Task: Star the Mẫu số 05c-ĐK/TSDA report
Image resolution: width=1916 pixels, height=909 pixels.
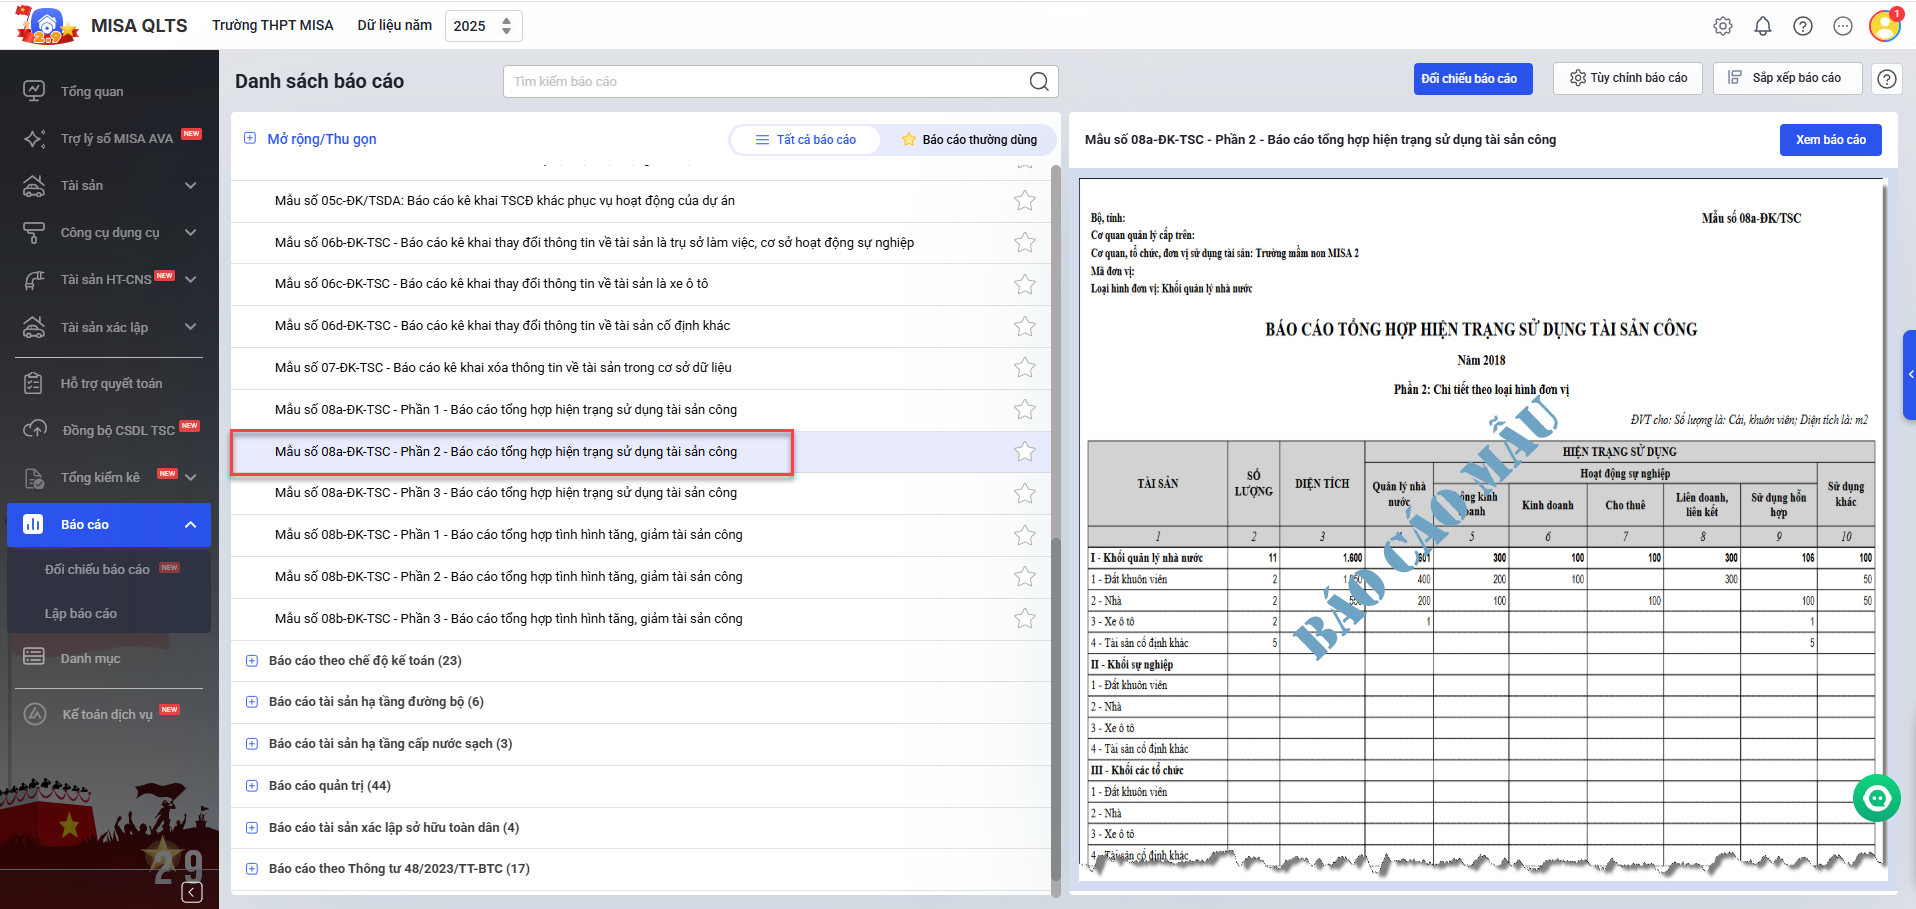Action: [1024, 201]
